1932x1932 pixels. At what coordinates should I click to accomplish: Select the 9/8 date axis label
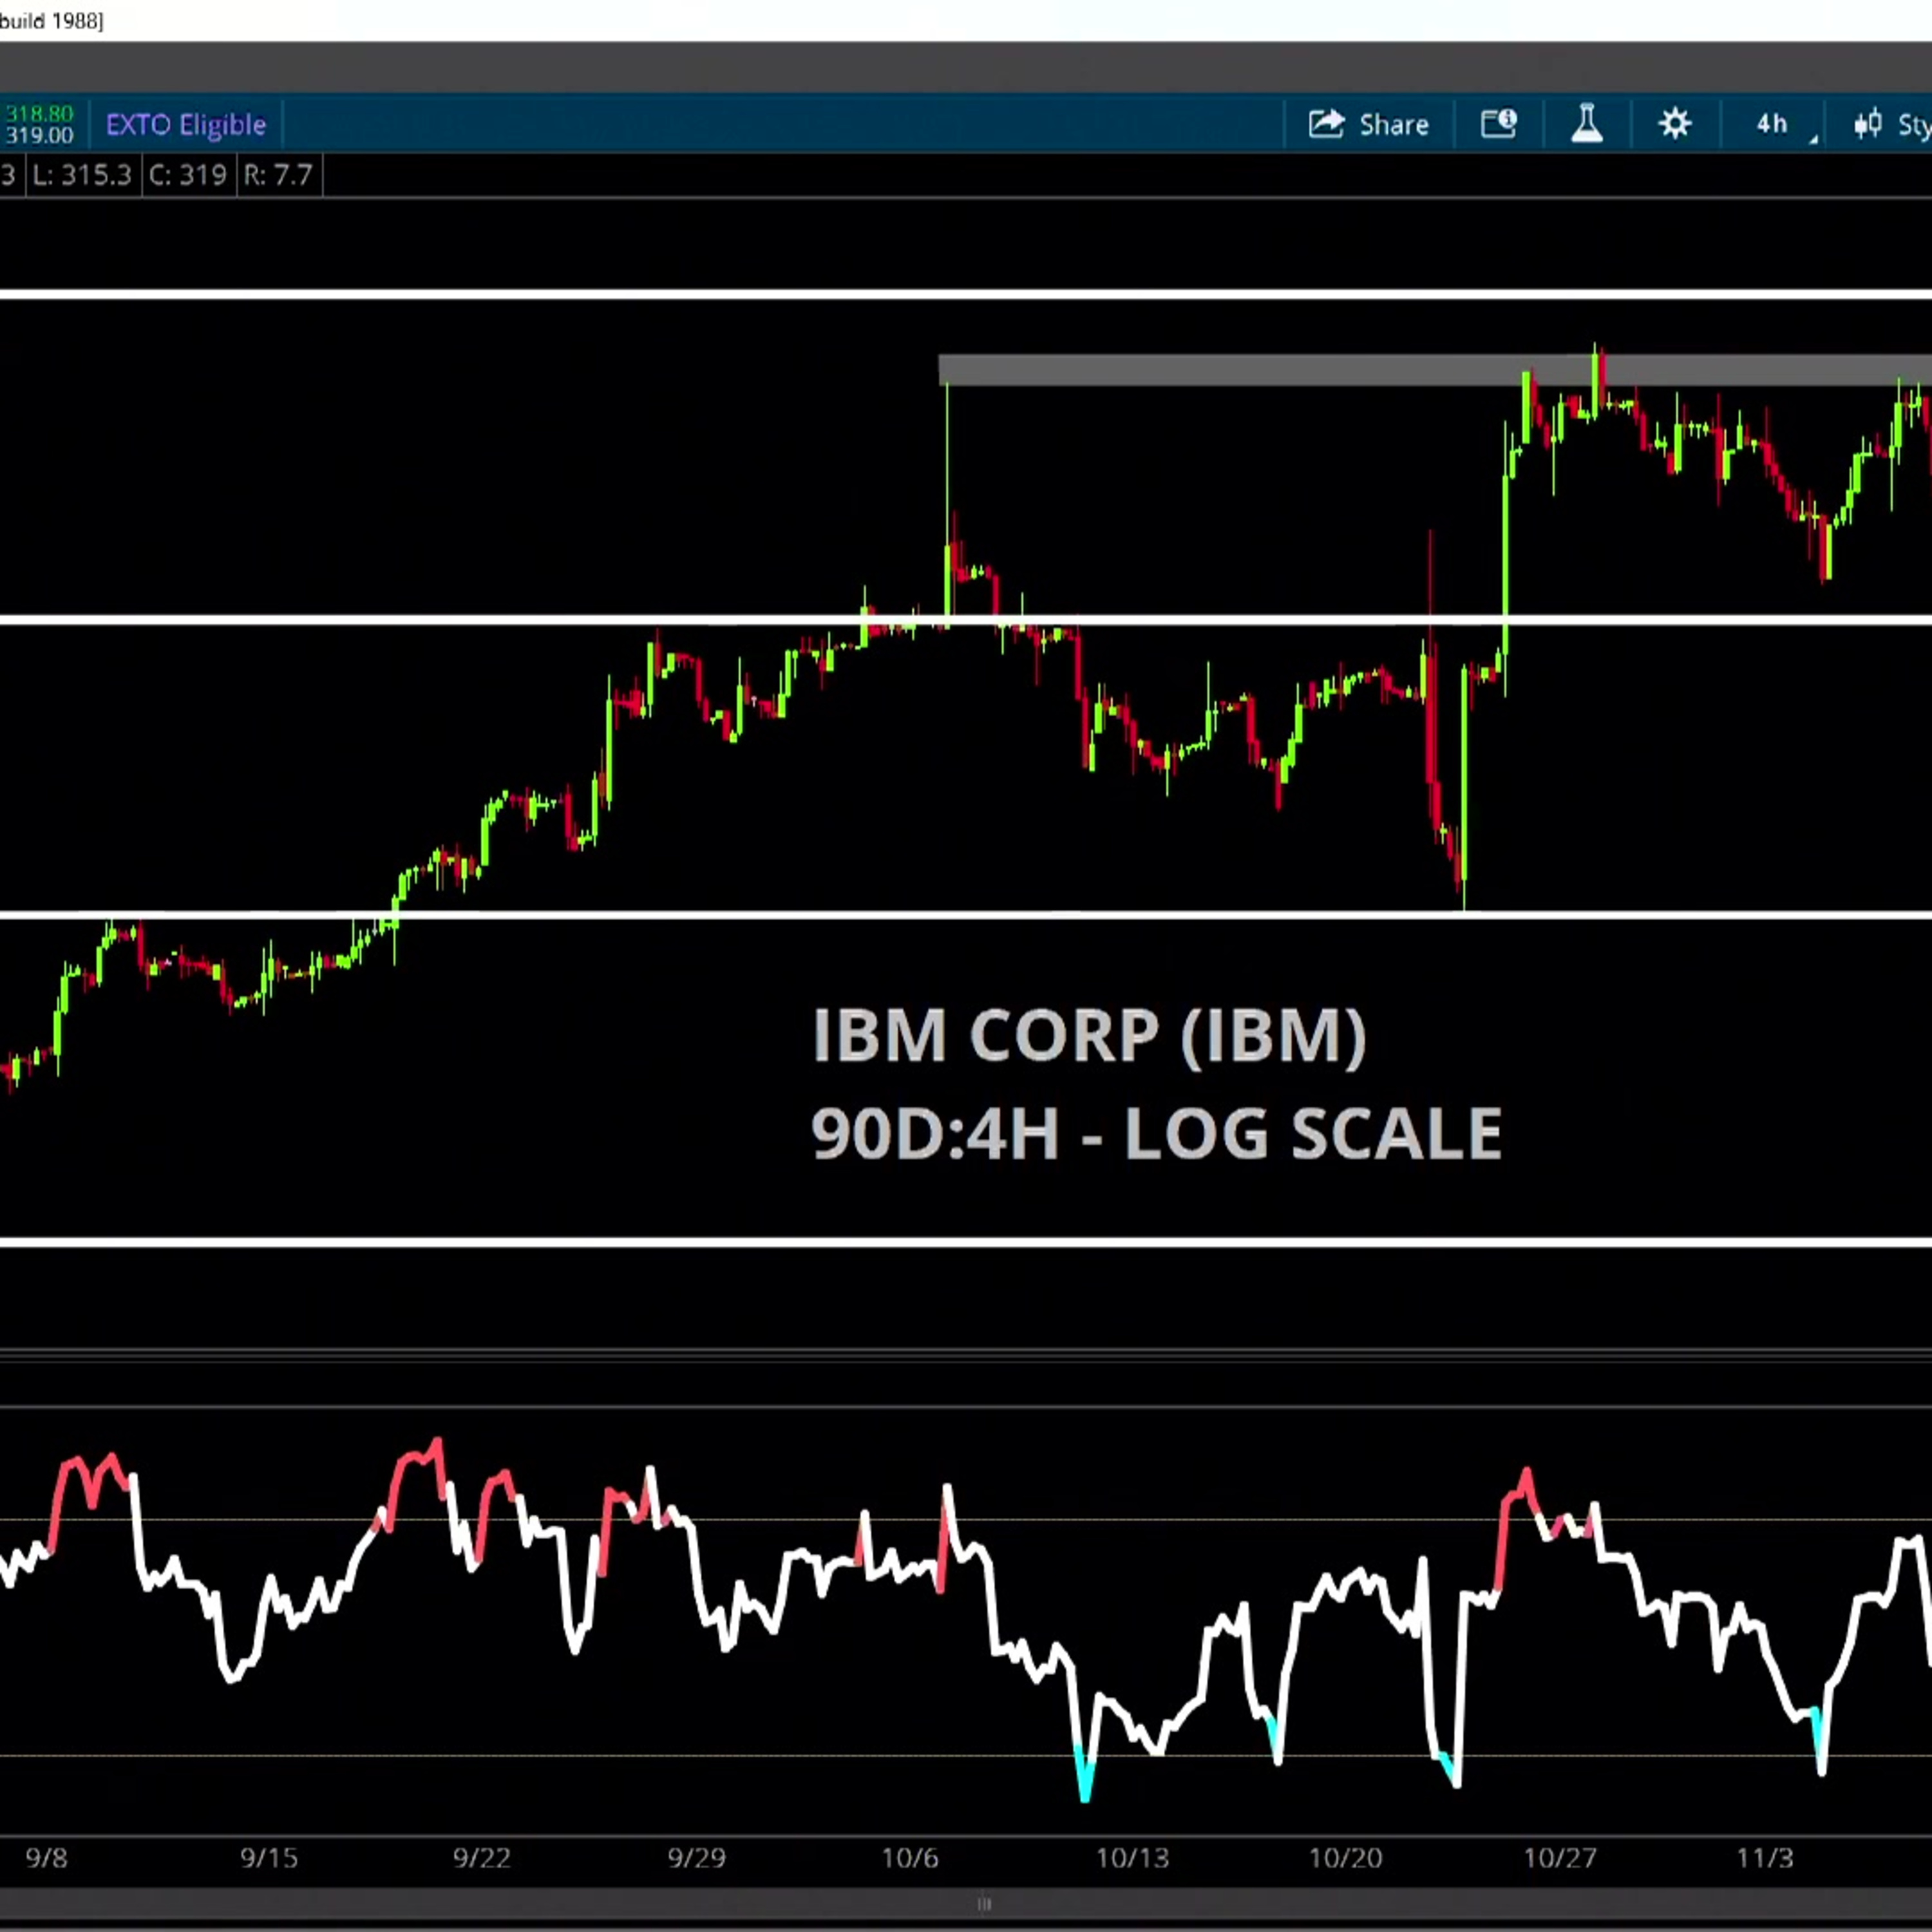(47, 1858)
